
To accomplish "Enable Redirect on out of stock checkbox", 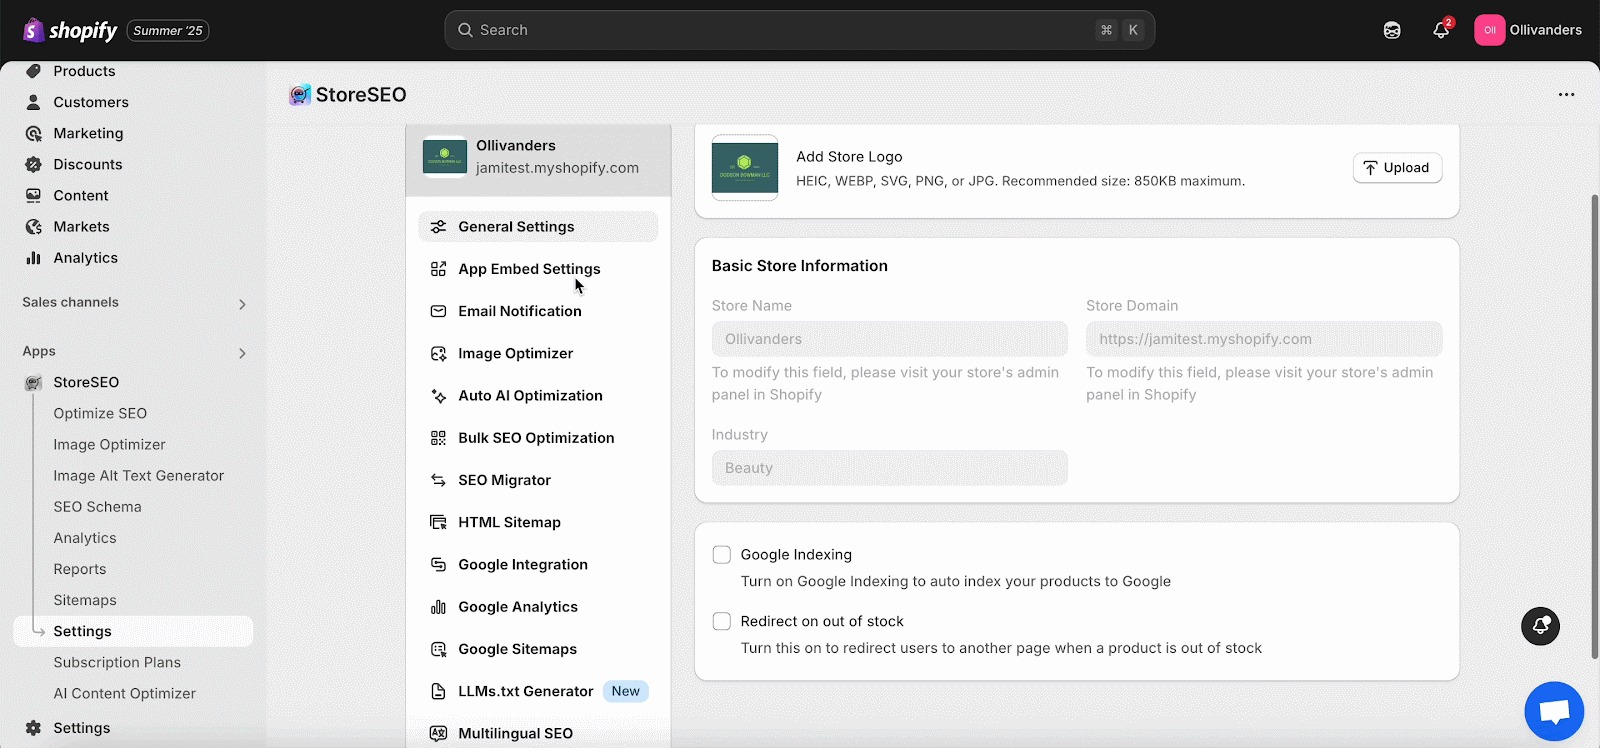I will (721, 621).
